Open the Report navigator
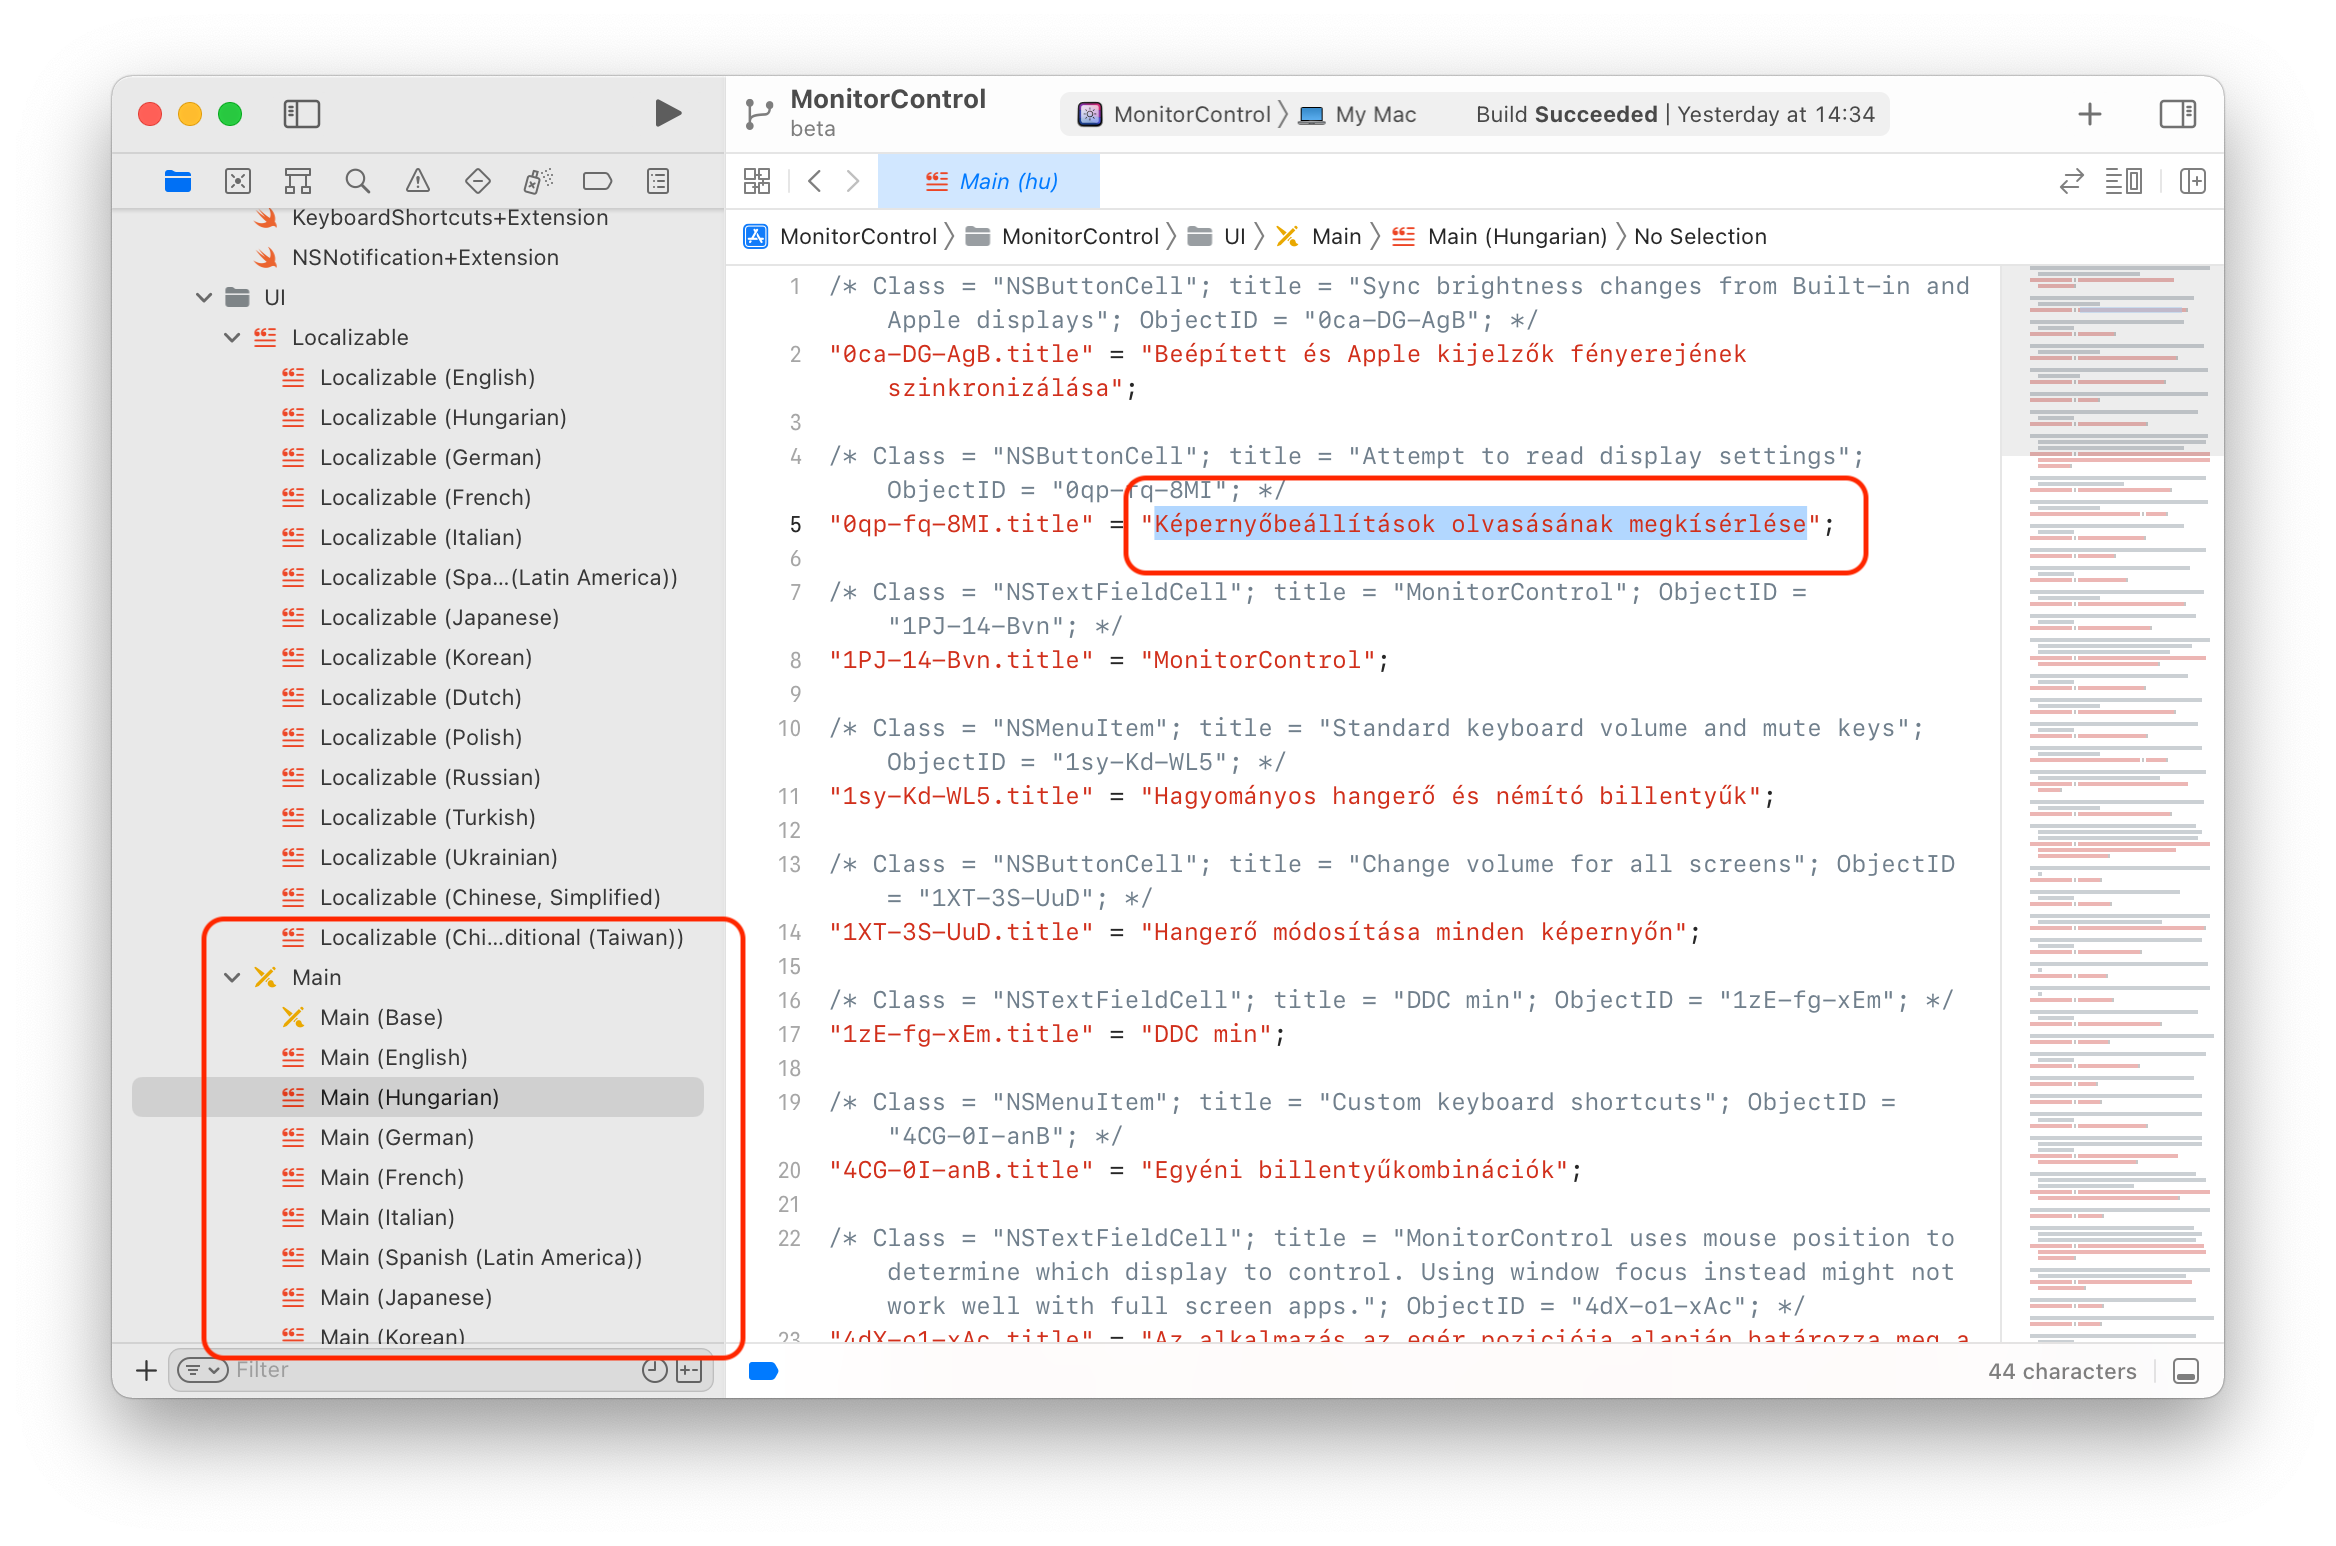Viewport: 2336px width, 1546px height. click(x=657, y=181)
